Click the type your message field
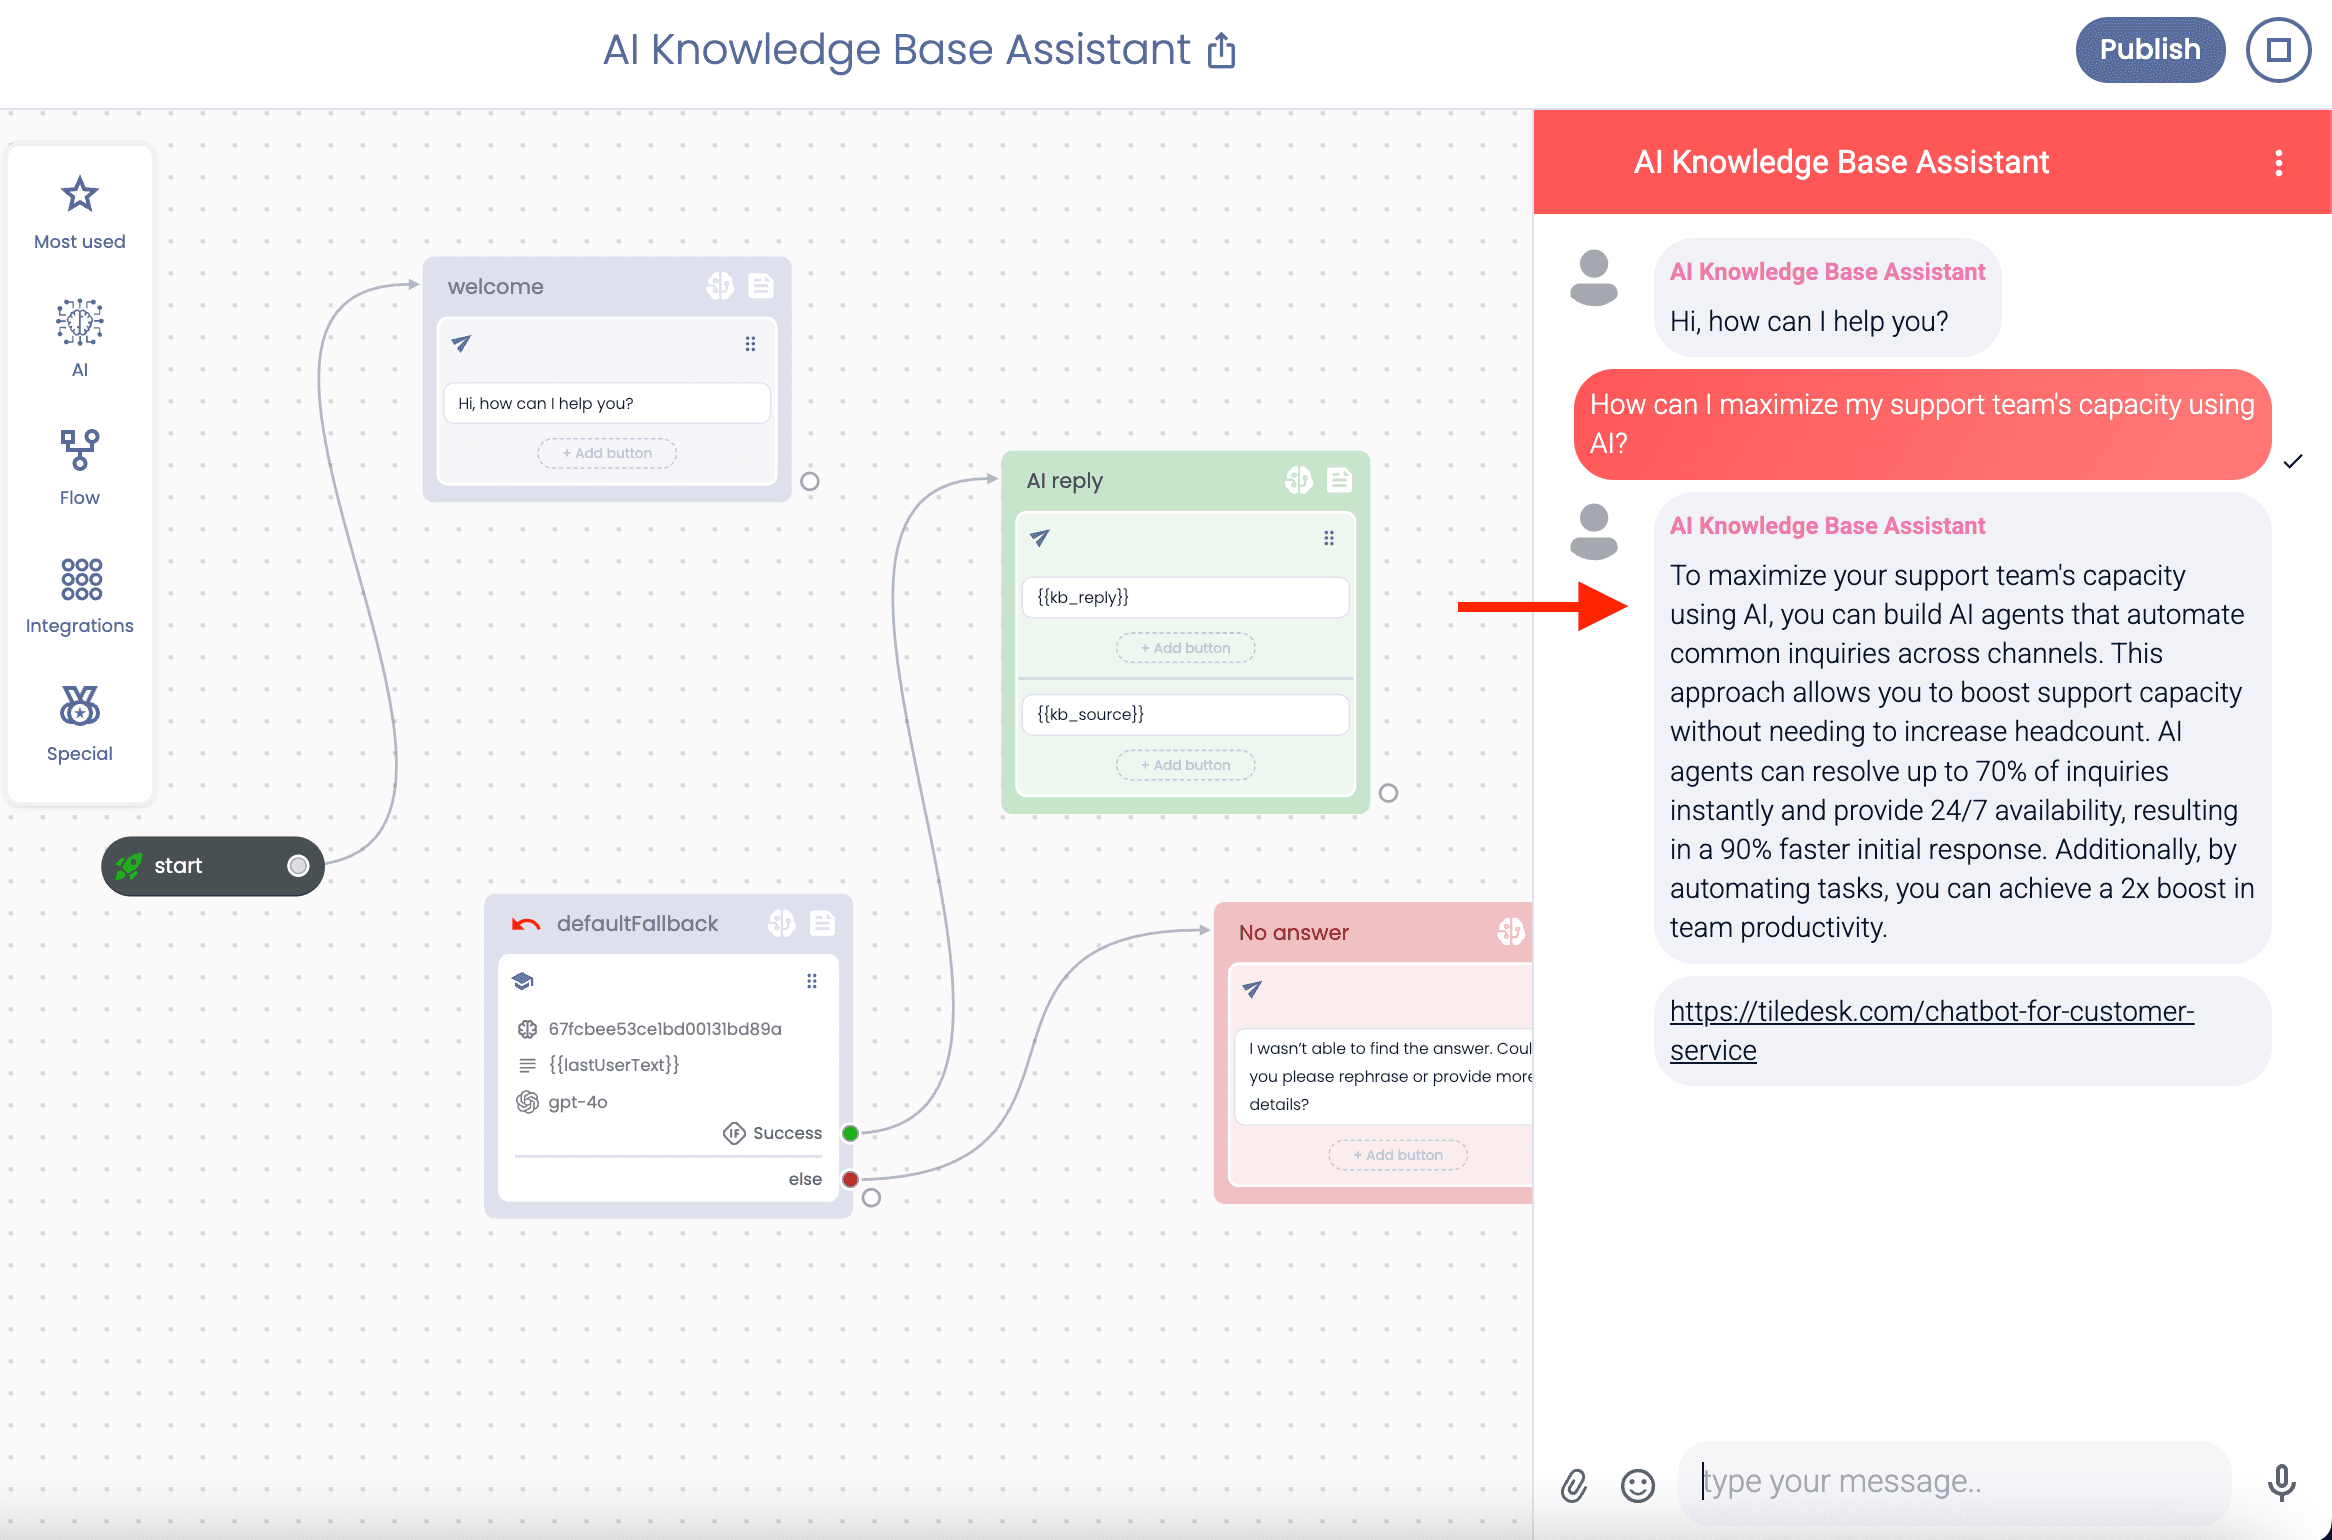 1955,1482
